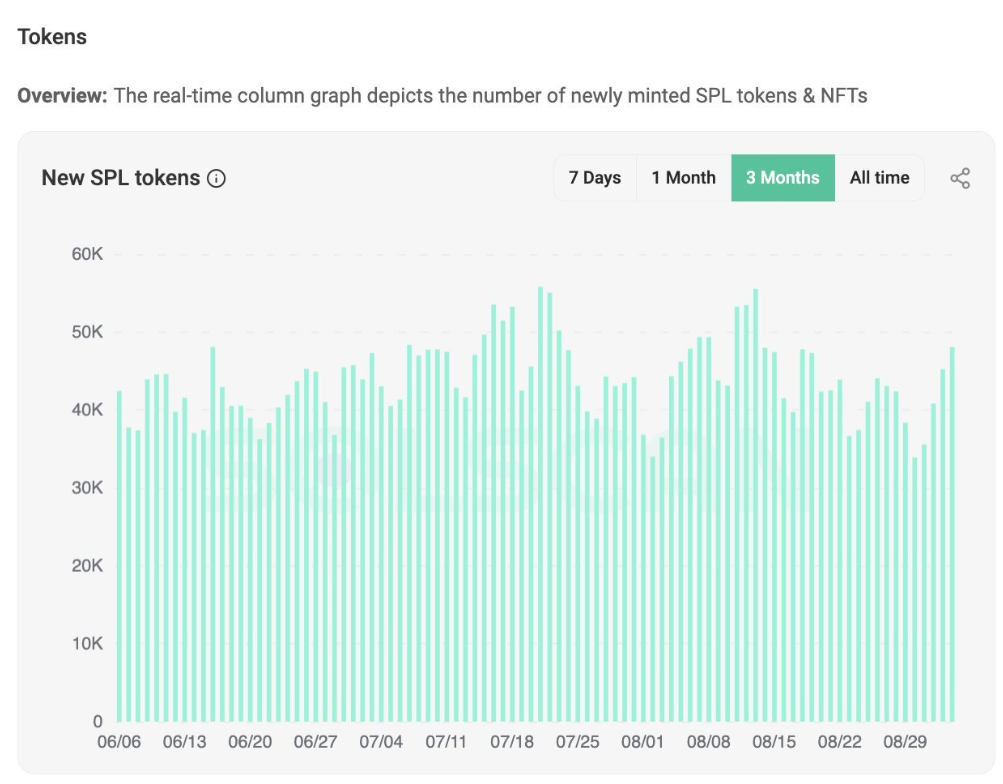Click the 0 label on the y-axis
This screenshot has width=1003, height=784.
pyautogui.click(x=98, y=721)
